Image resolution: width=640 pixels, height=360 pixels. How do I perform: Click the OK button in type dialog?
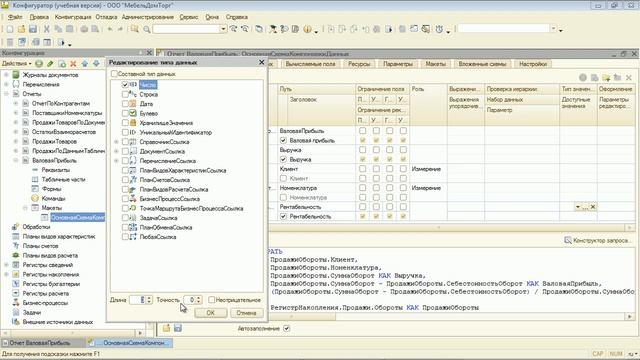(x=211, y=313)
